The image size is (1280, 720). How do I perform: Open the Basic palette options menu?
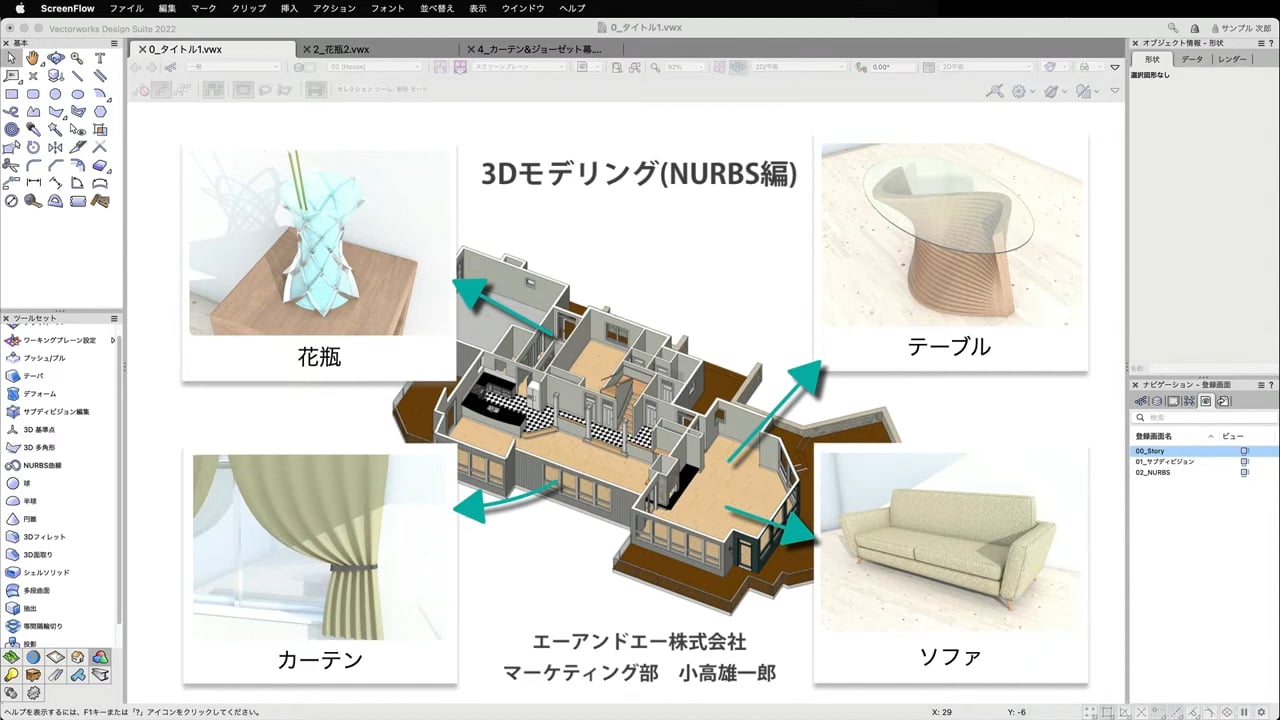click(114, 43)
